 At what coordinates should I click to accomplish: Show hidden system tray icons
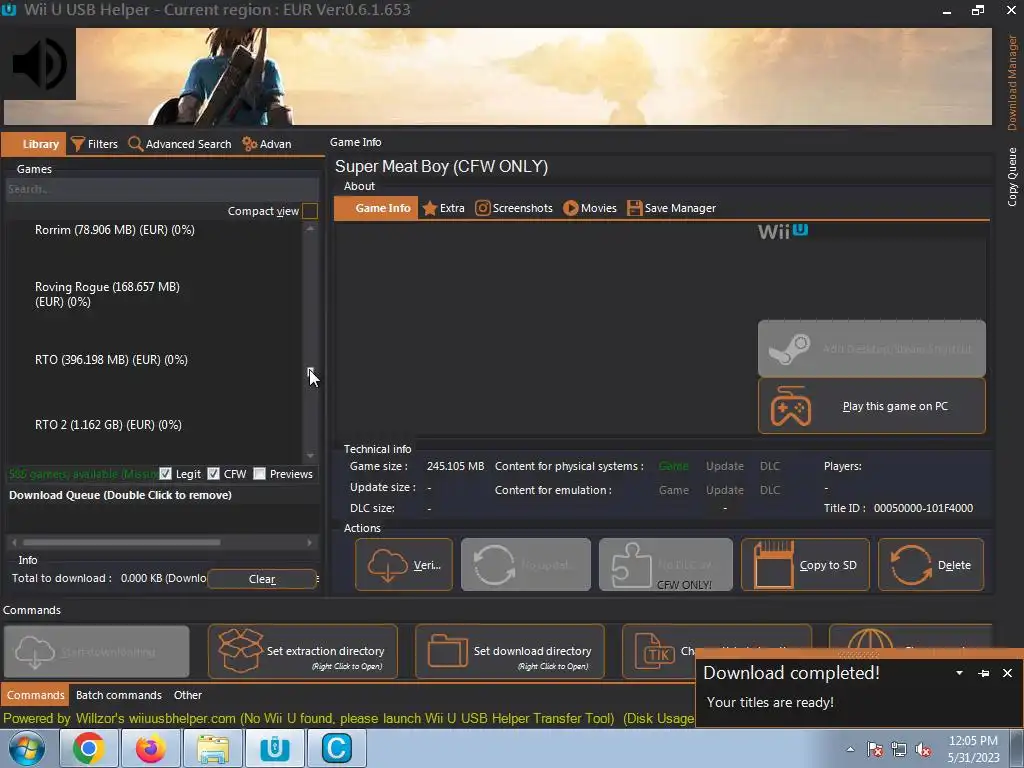[x=850, y=749]
